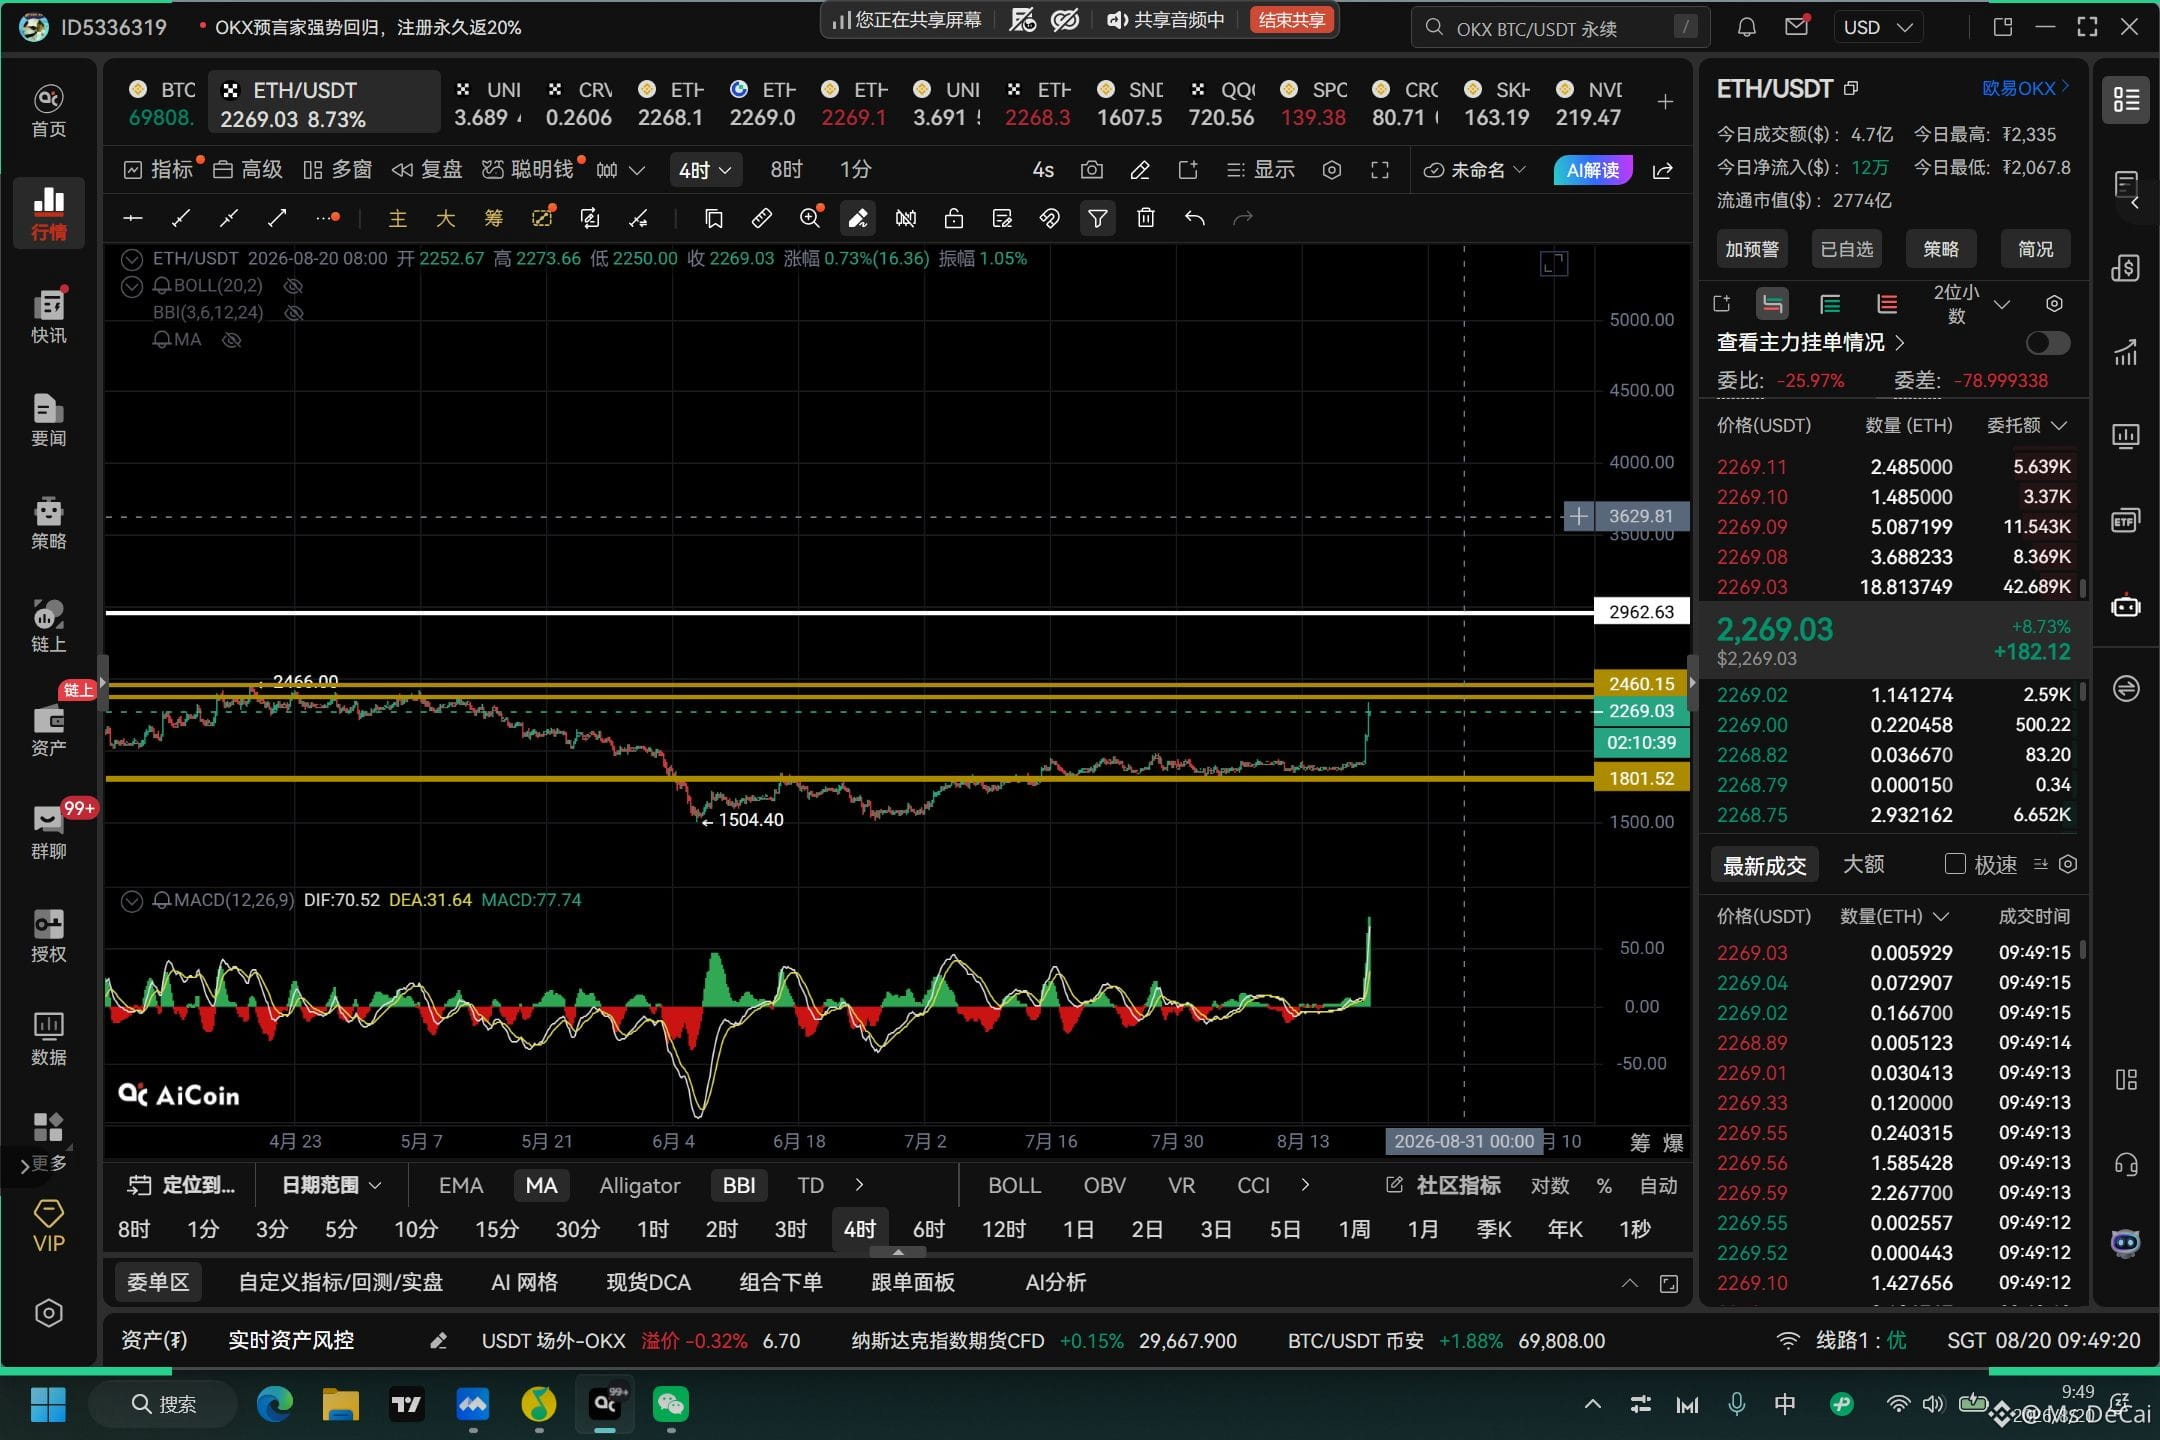Open the USD currency dropdown
This screenshot has height=1440, width=2160.
coord(1877,27)
